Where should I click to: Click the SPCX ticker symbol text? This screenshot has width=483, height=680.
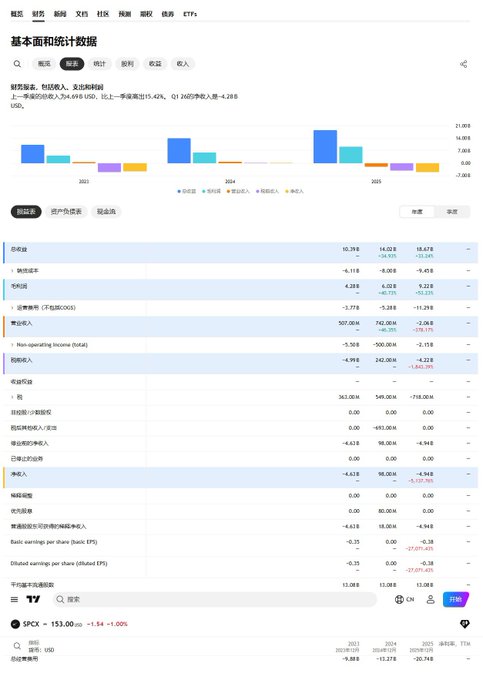coord(31,624)
